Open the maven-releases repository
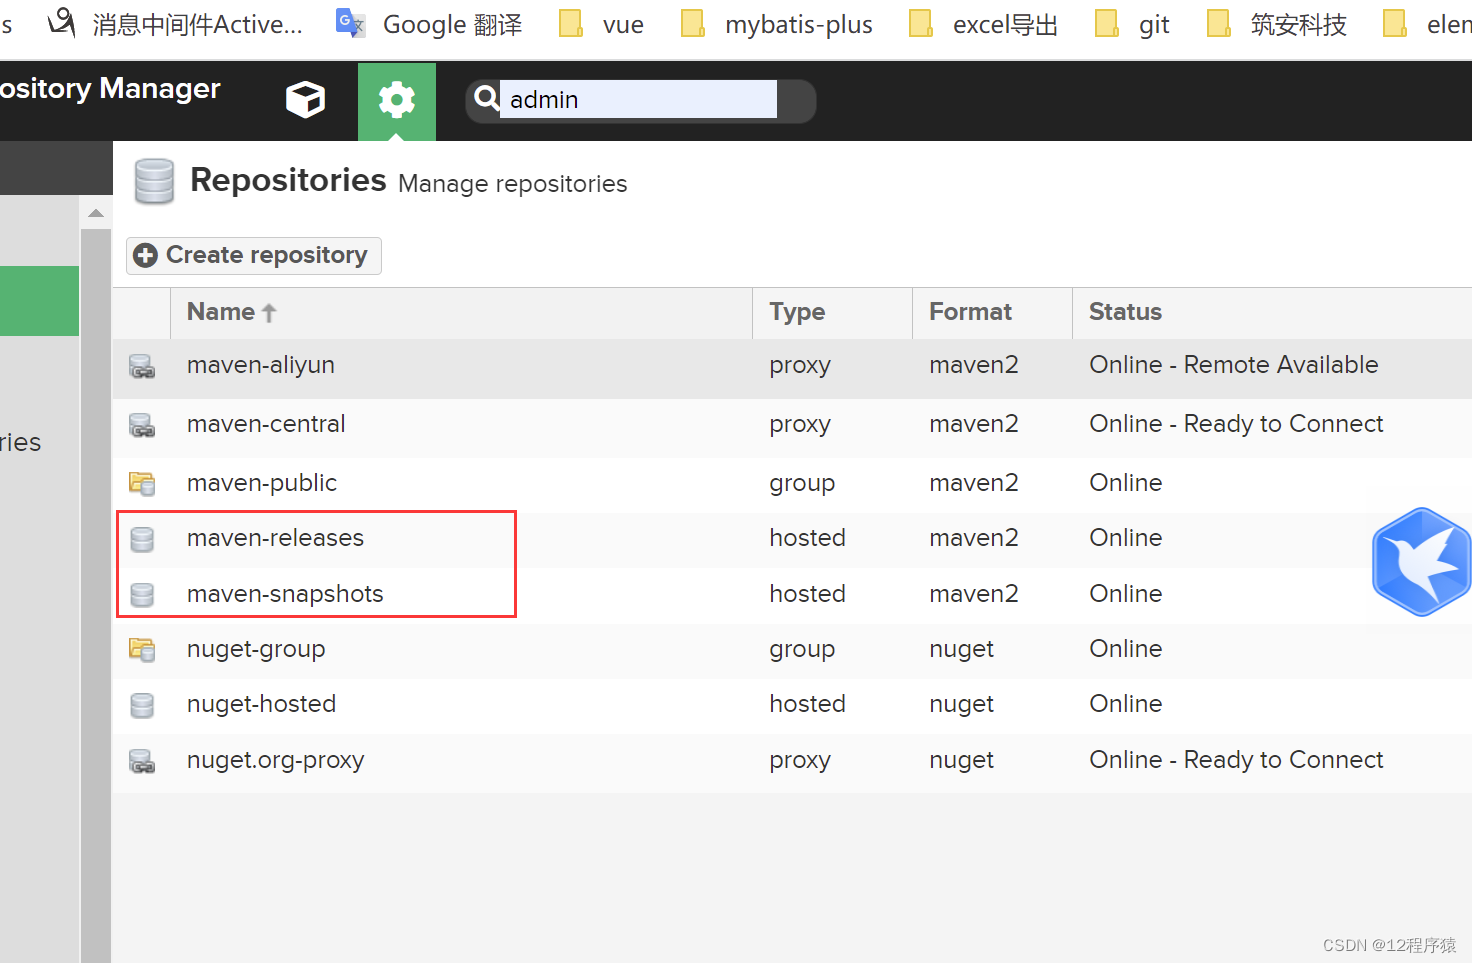Image resolution: width=1472 pixels, height=963 pixels. (275, 538)
